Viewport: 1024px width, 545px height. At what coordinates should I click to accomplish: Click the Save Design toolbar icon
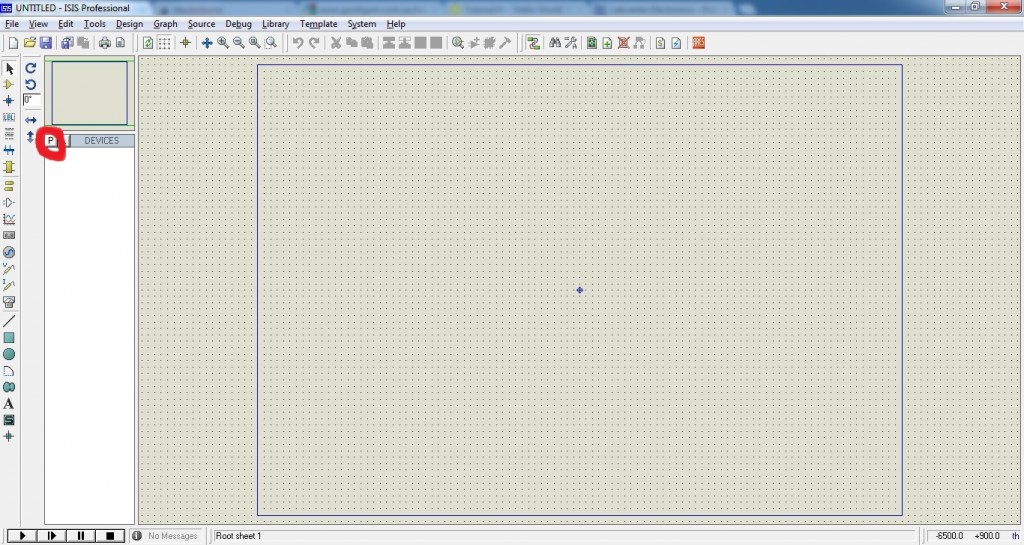coord(46,43)
